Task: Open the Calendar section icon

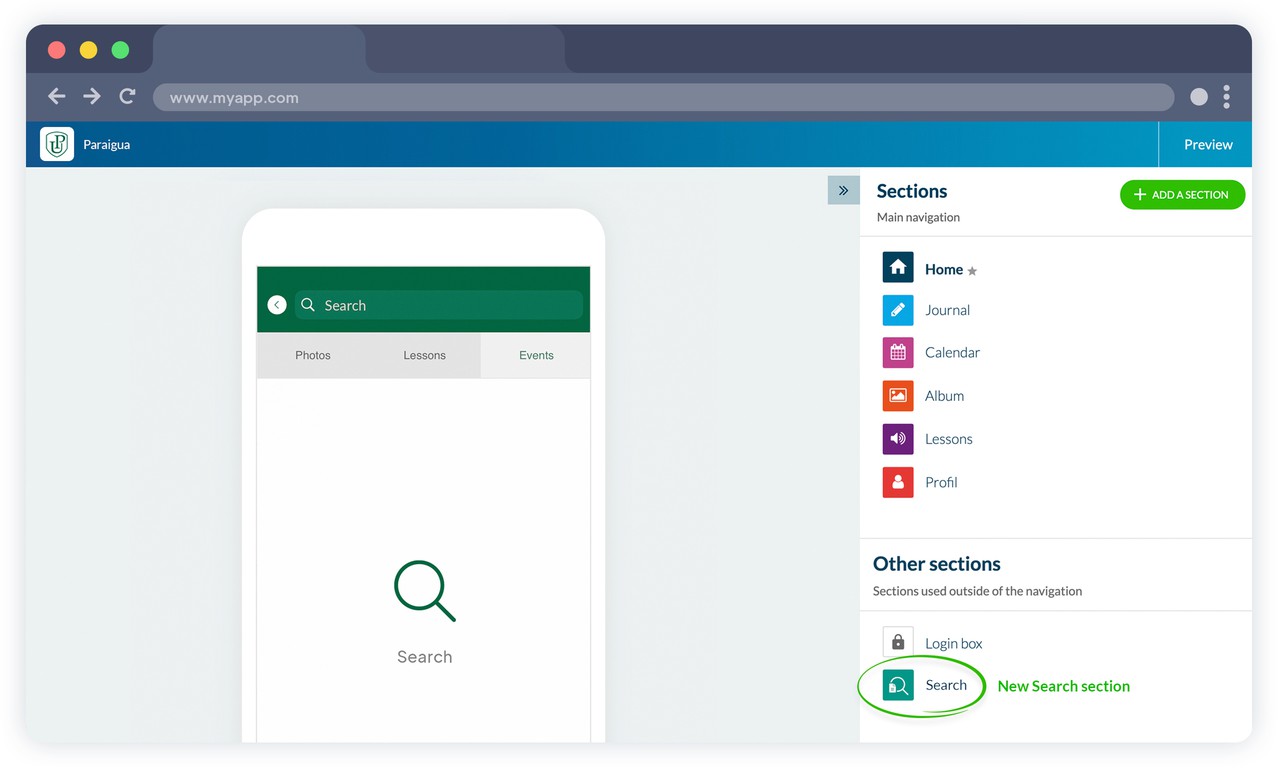Action: (897, 352)
